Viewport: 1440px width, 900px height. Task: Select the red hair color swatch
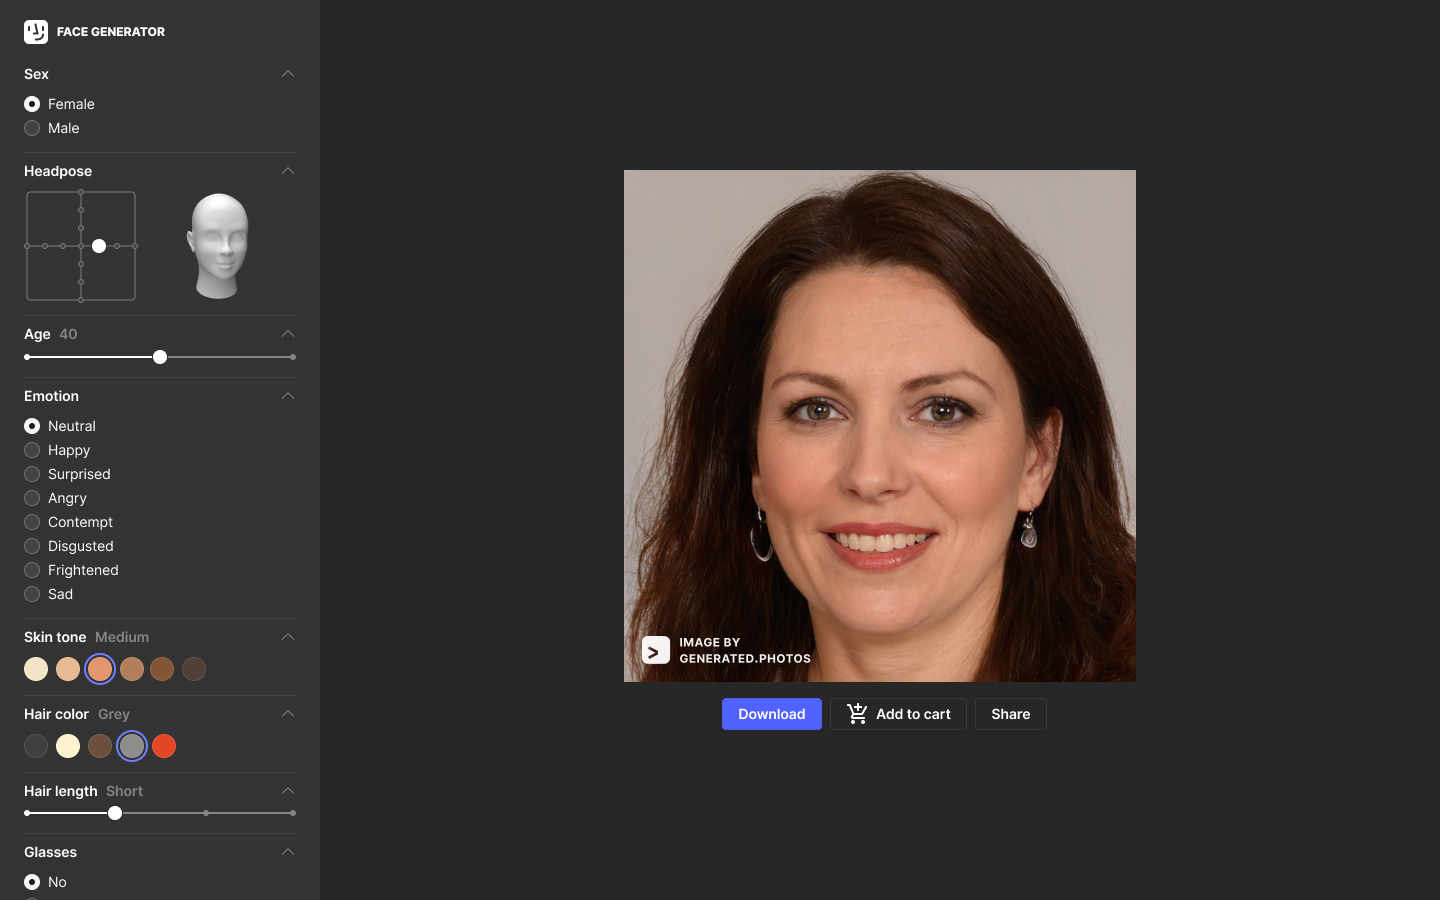pyautogui.click(x=164, y=746)
